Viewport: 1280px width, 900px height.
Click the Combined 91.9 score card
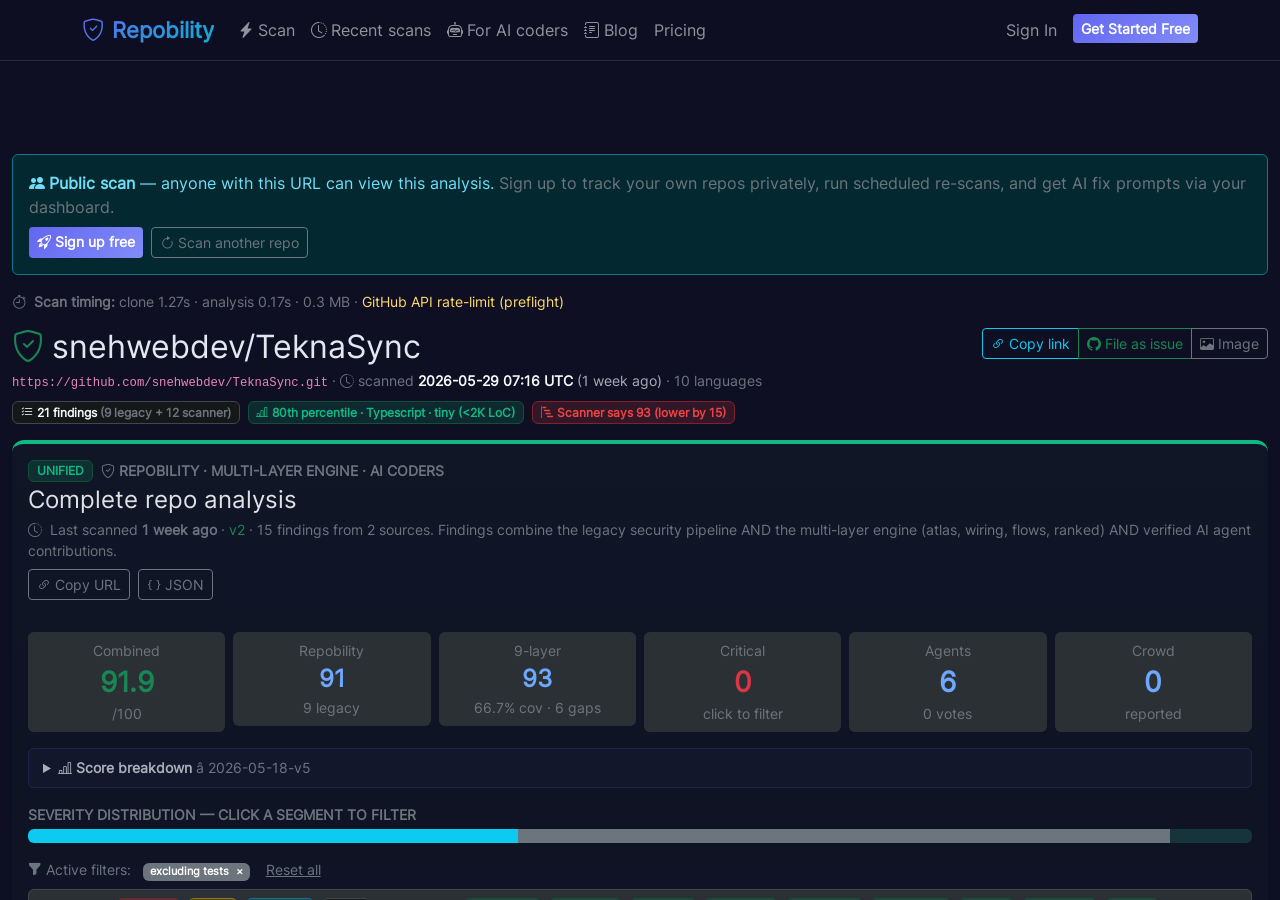[x=126, y=682]
